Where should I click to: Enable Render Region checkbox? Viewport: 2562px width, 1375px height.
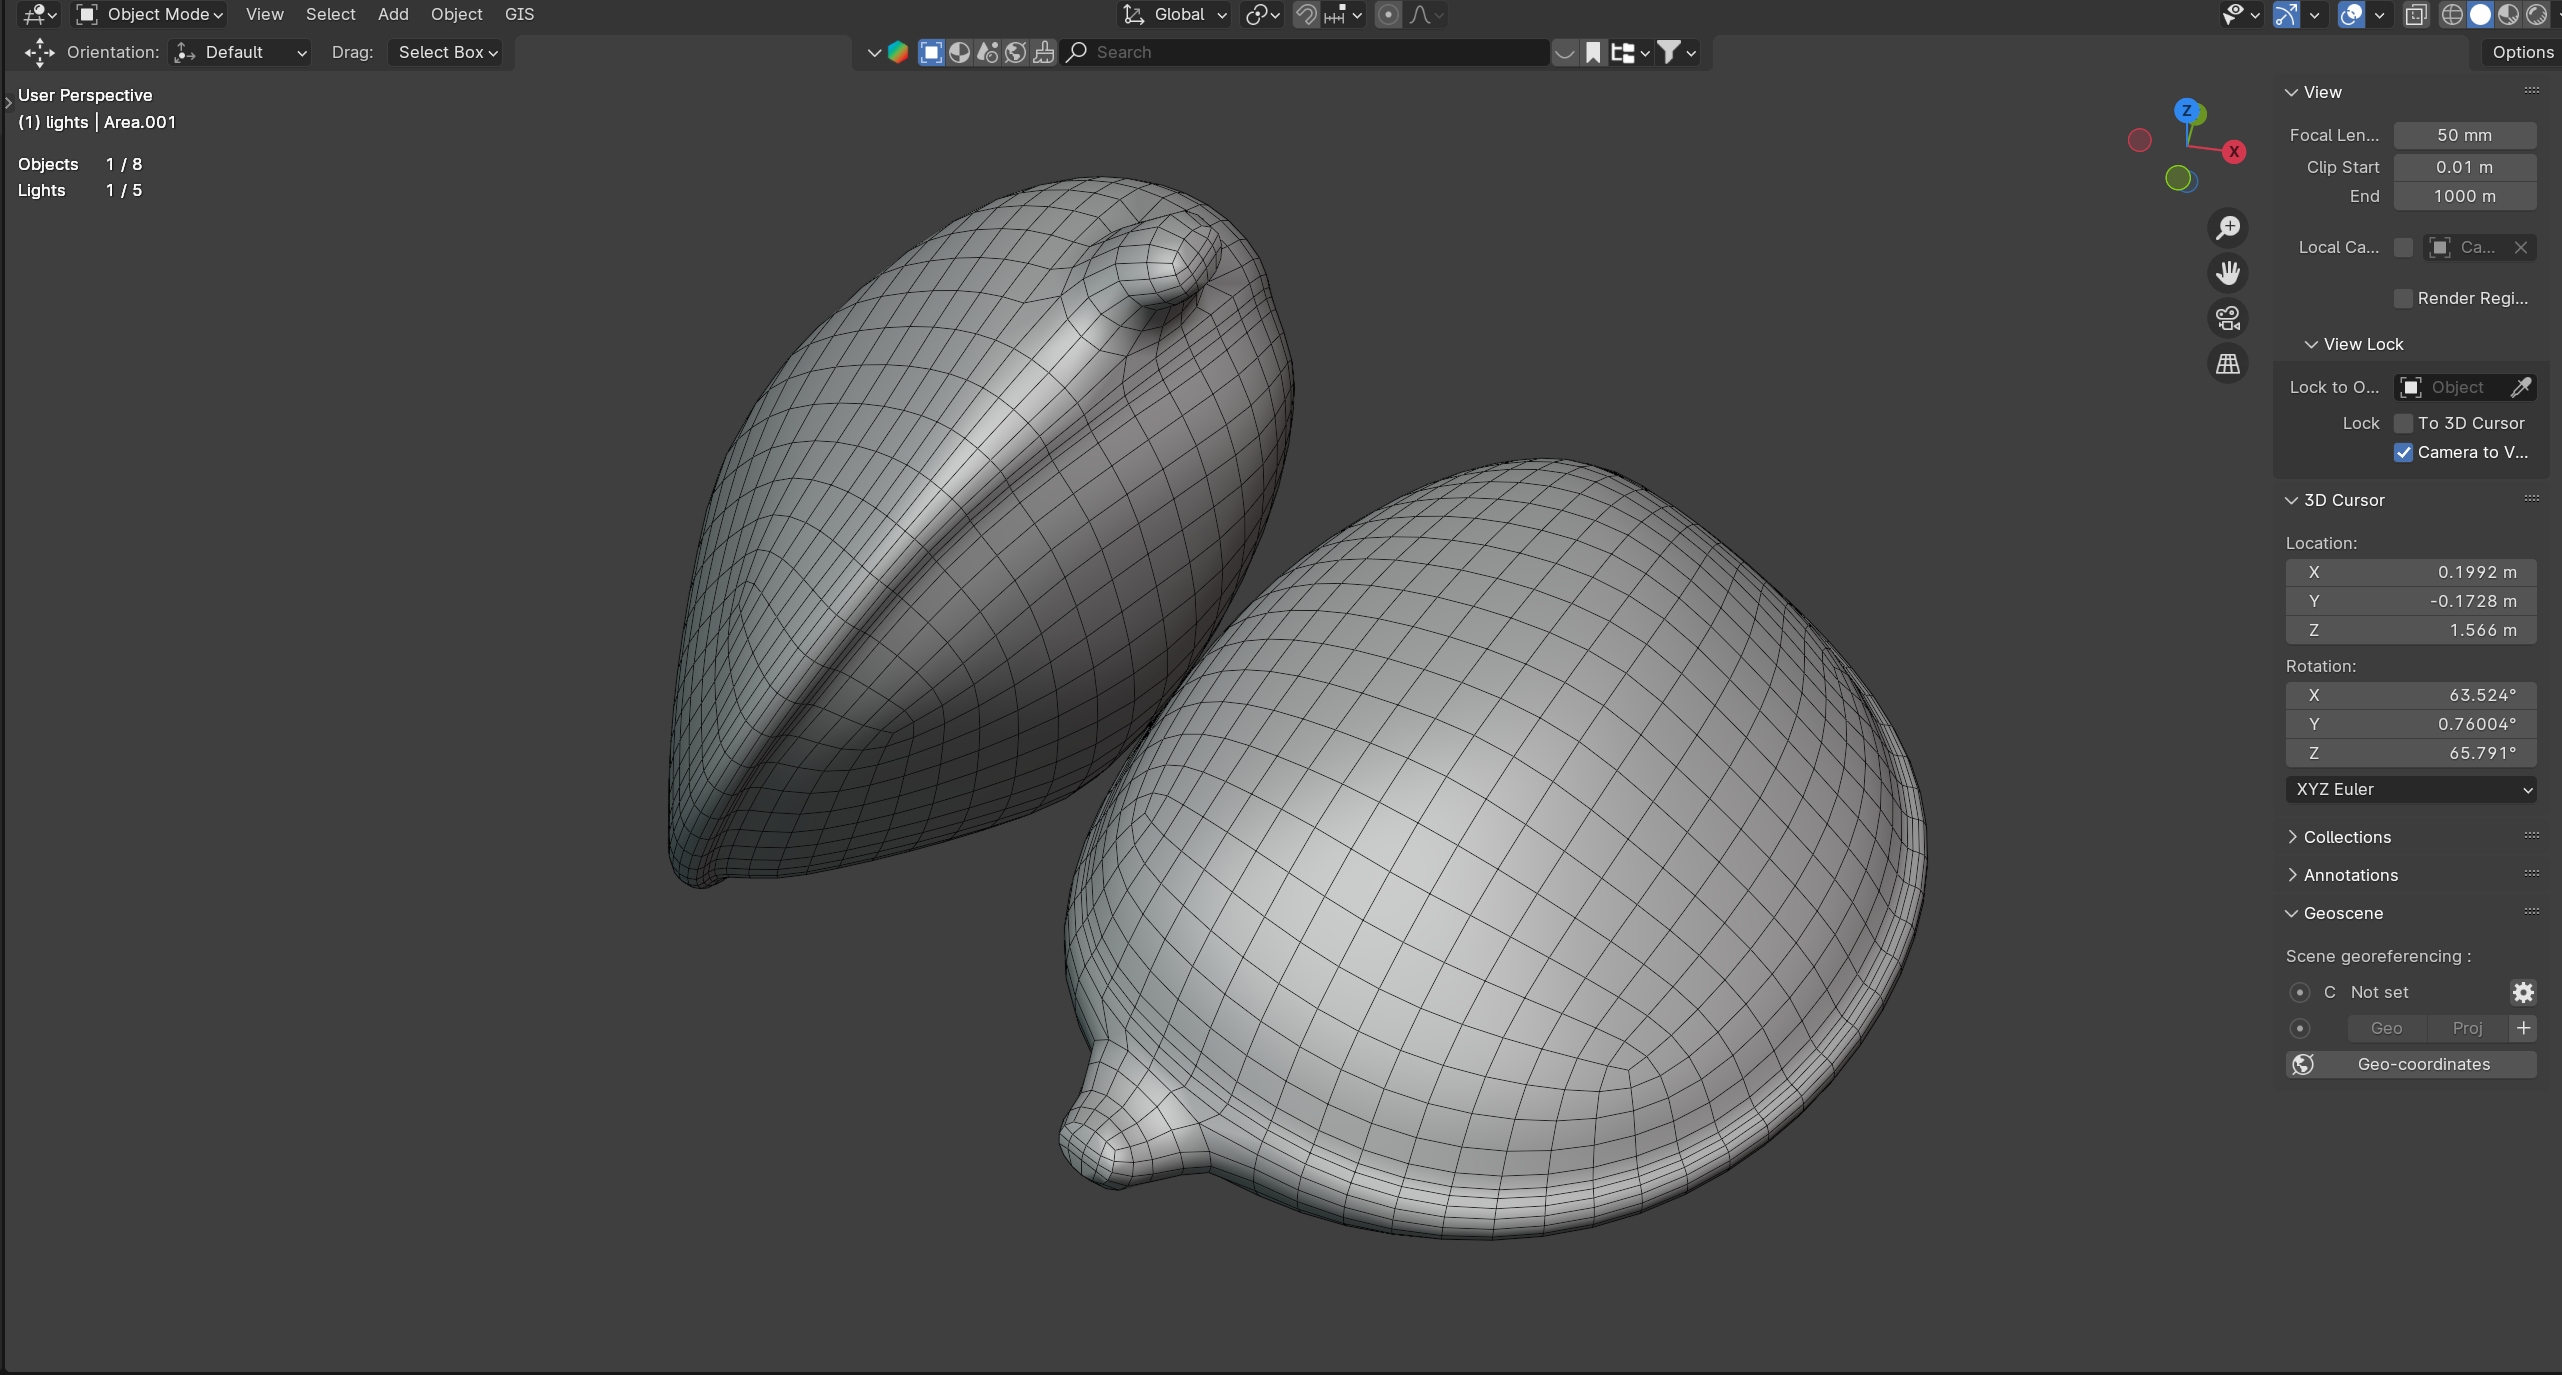point(2404,298)
